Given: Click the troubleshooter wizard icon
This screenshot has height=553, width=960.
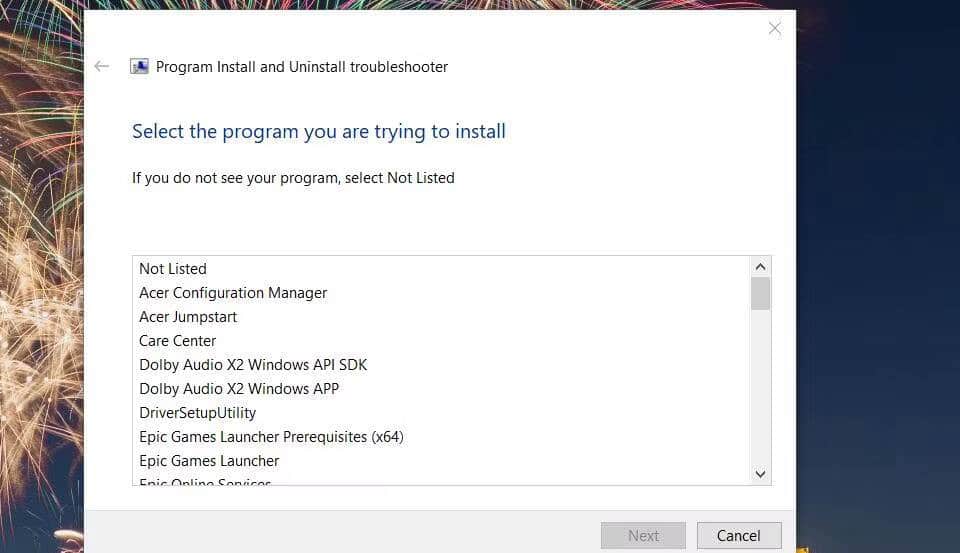Looking at the screenshot, I should pos(139,67).
